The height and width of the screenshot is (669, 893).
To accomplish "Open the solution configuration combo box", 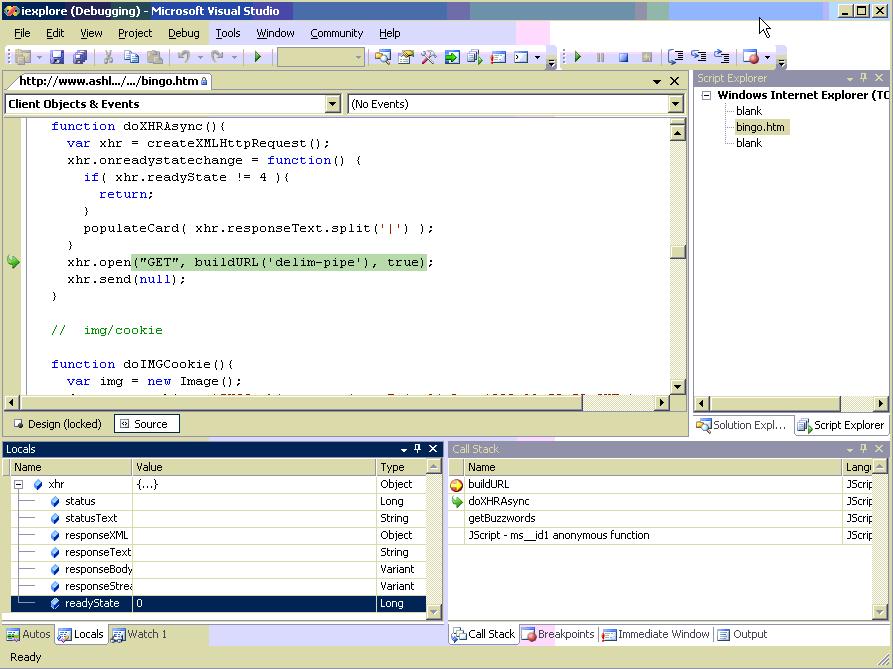I will (x=320, y=57).
